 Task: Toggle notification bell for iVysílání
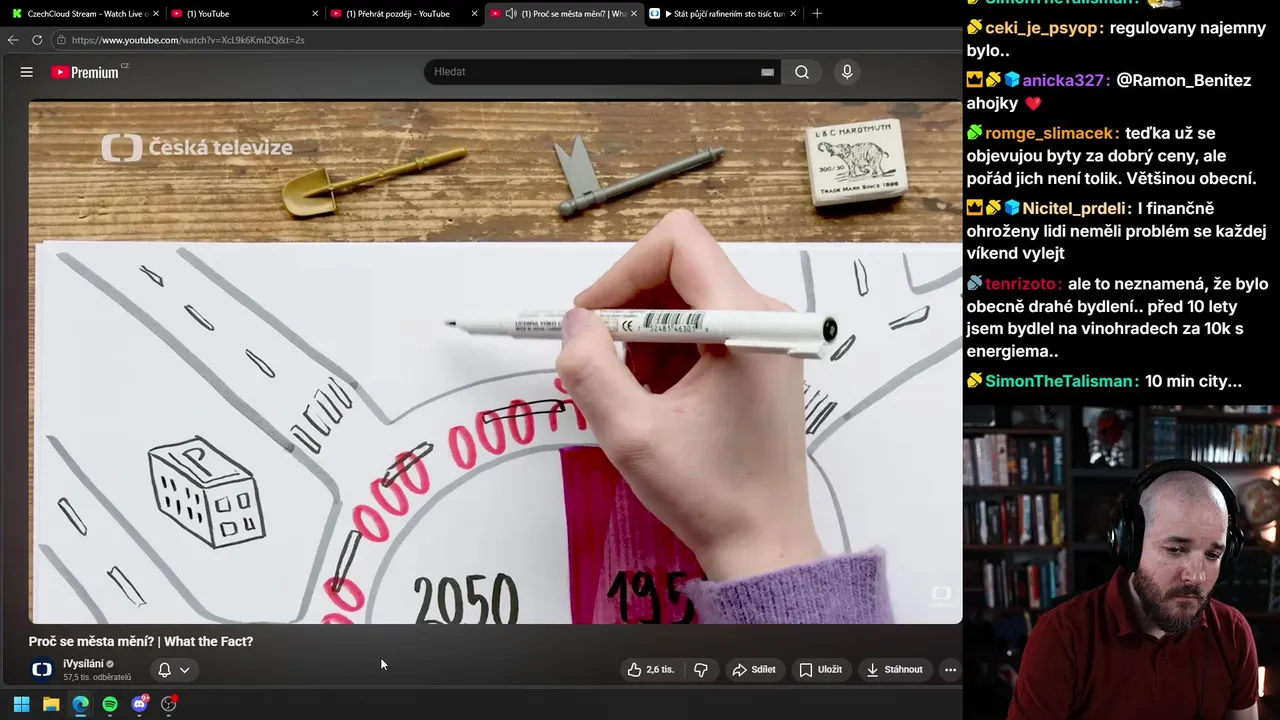point(164,670)
